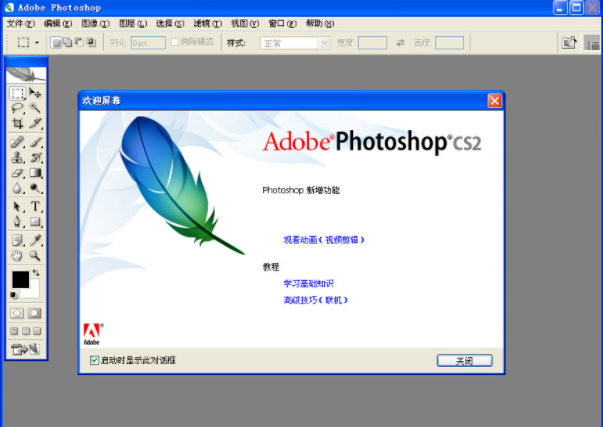Choose Add to Selection mode
This screenshot has width=603, height=427.
point(68,42)
